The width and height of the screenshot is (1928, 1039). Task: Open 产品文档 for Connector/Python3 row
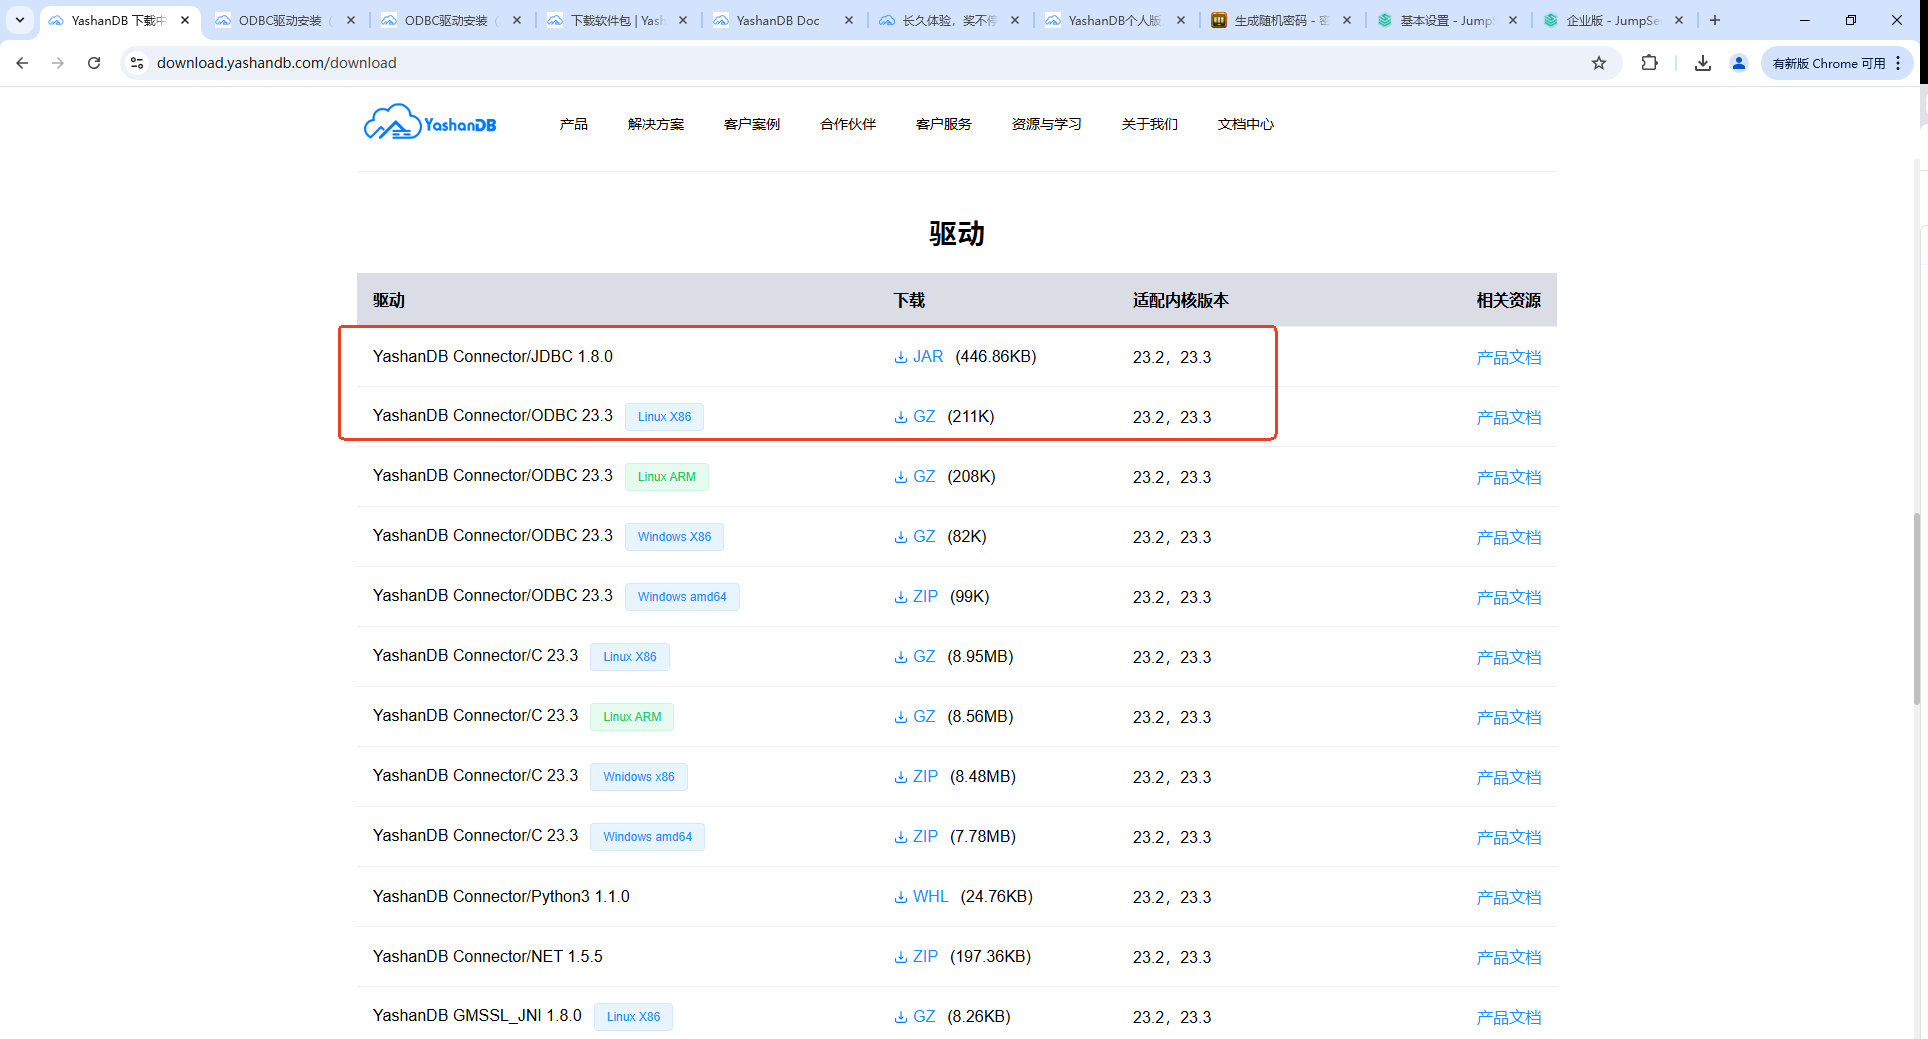[1509, 897]
